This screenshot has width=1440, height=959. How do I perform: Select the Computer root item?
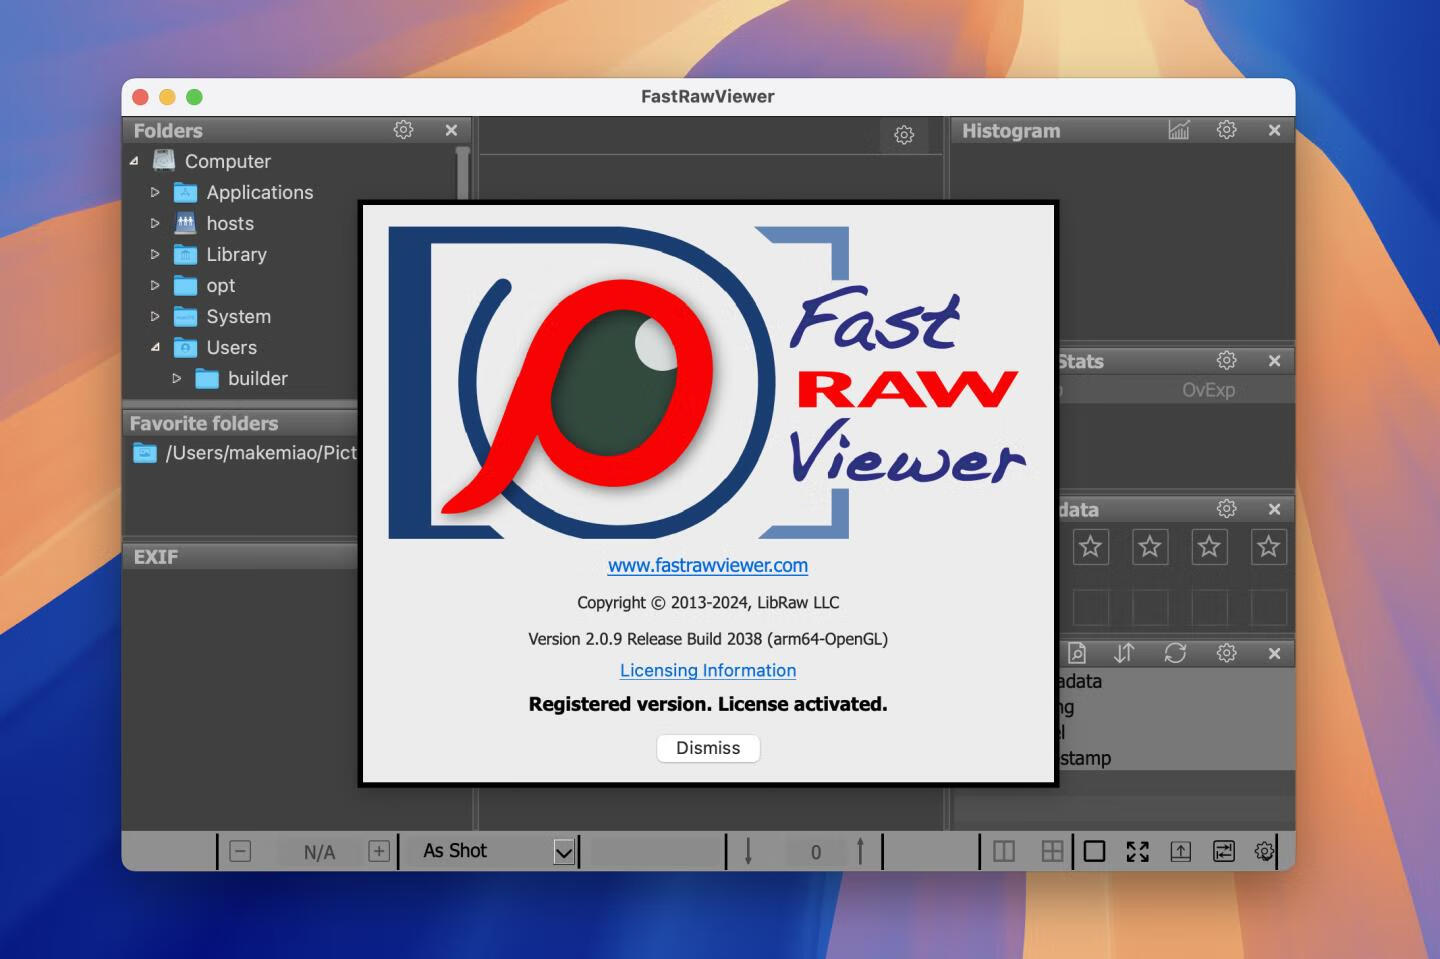point(227,161)
